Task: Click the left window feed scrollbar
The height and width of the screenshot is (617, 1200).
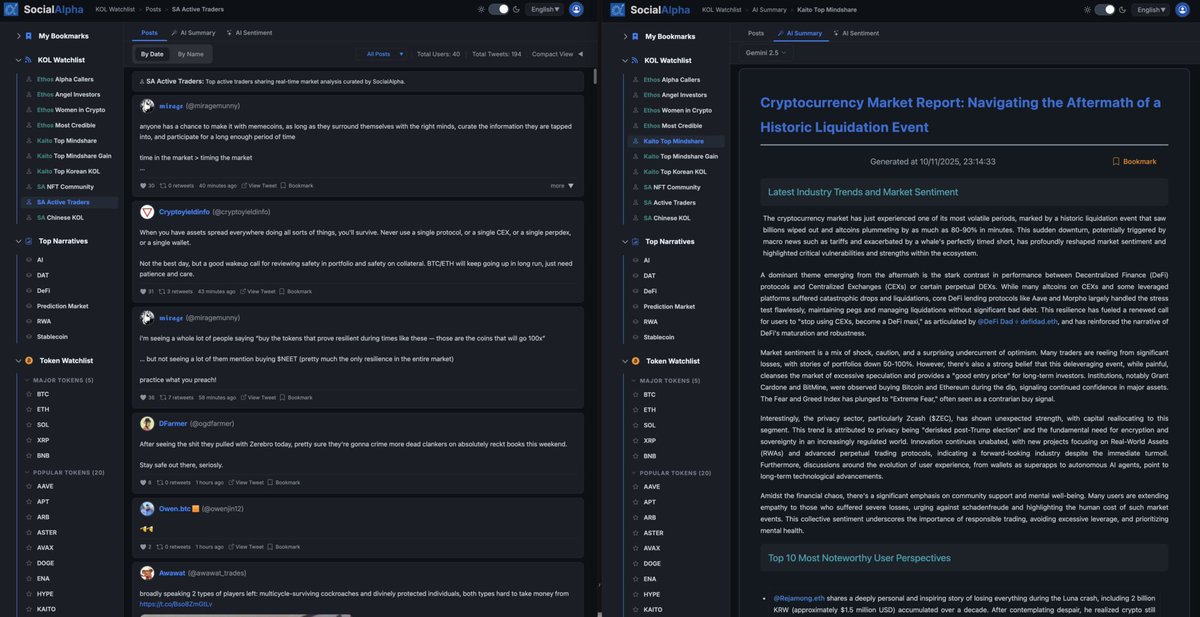Action: click(596, 77)
